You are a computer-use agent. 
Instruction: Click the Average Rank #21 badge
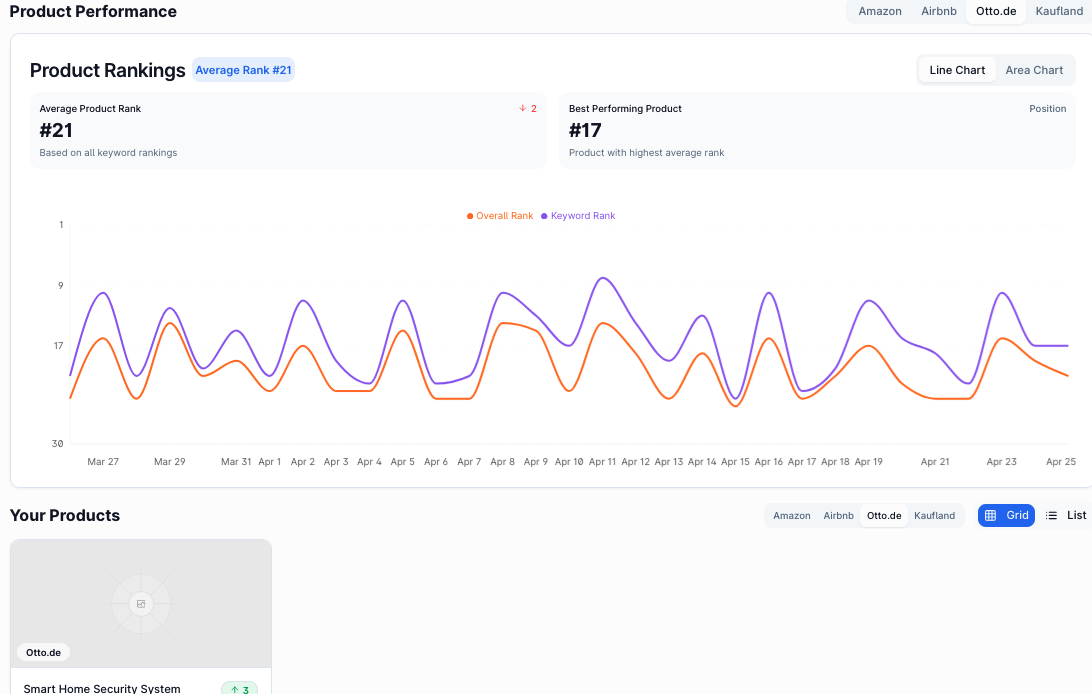point(243,70)
